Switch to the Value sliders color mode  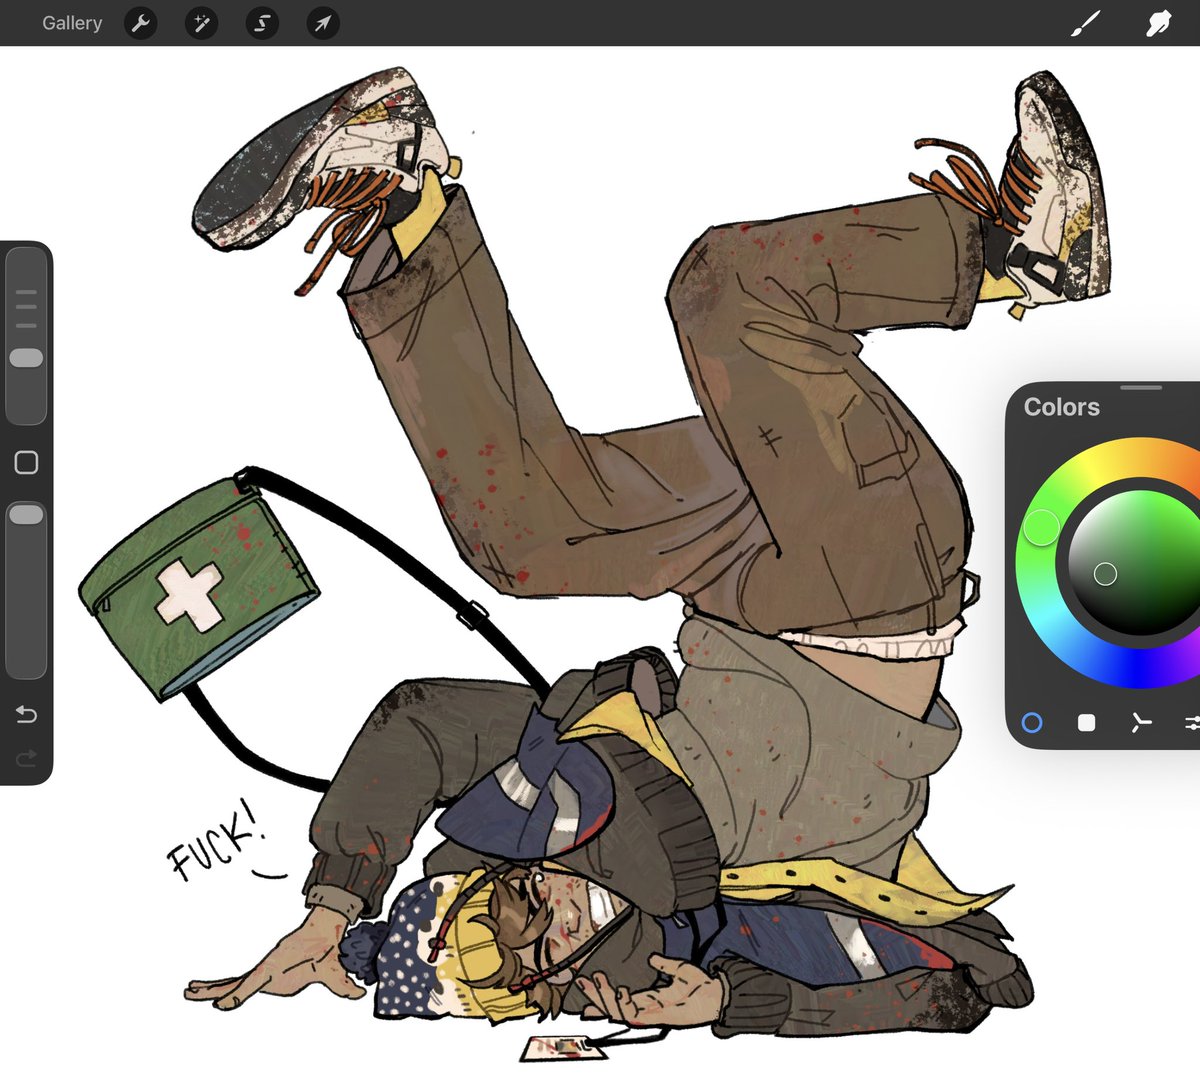coord(1192,722)
